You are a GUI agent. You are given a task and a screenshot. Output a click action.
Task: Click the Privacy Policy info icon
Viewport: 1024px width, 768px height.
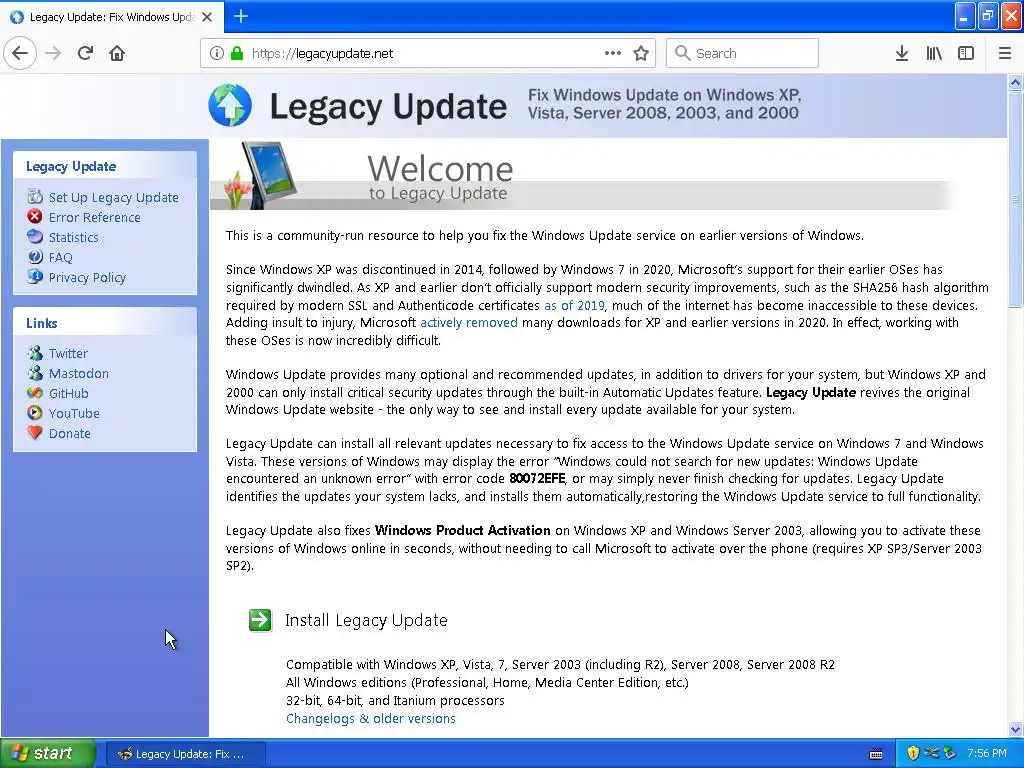coord(35,276)
